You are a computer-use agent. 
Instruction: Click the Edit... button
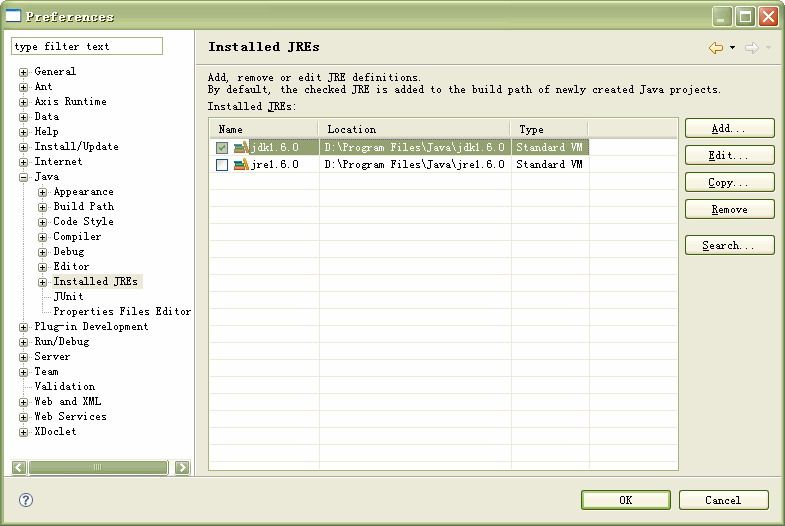729,155
